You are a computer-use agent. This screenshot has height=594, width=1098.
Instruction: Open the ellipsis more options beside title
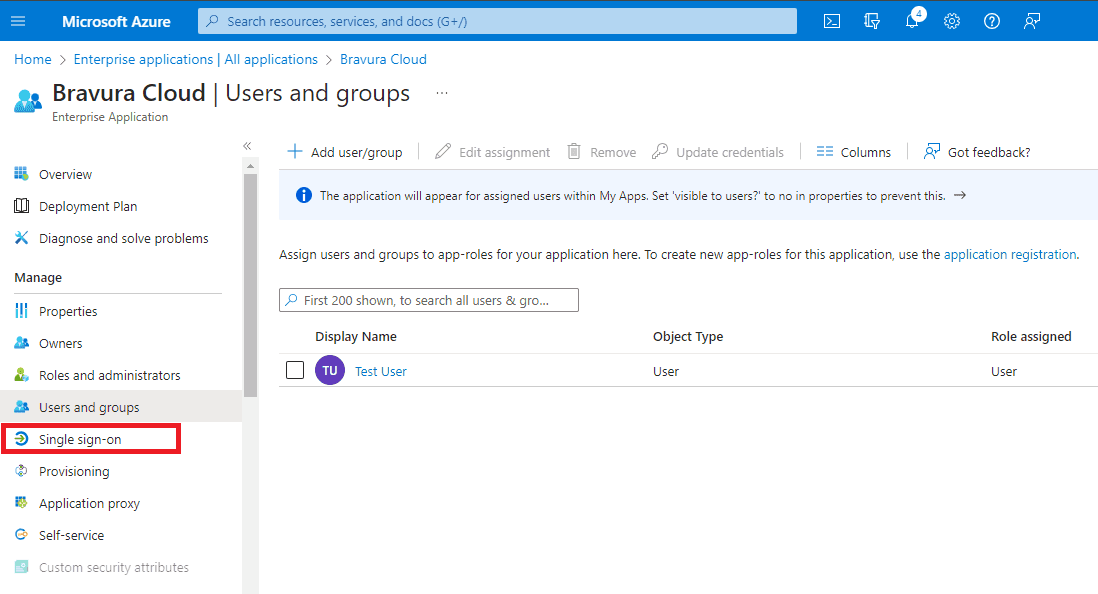442,93
